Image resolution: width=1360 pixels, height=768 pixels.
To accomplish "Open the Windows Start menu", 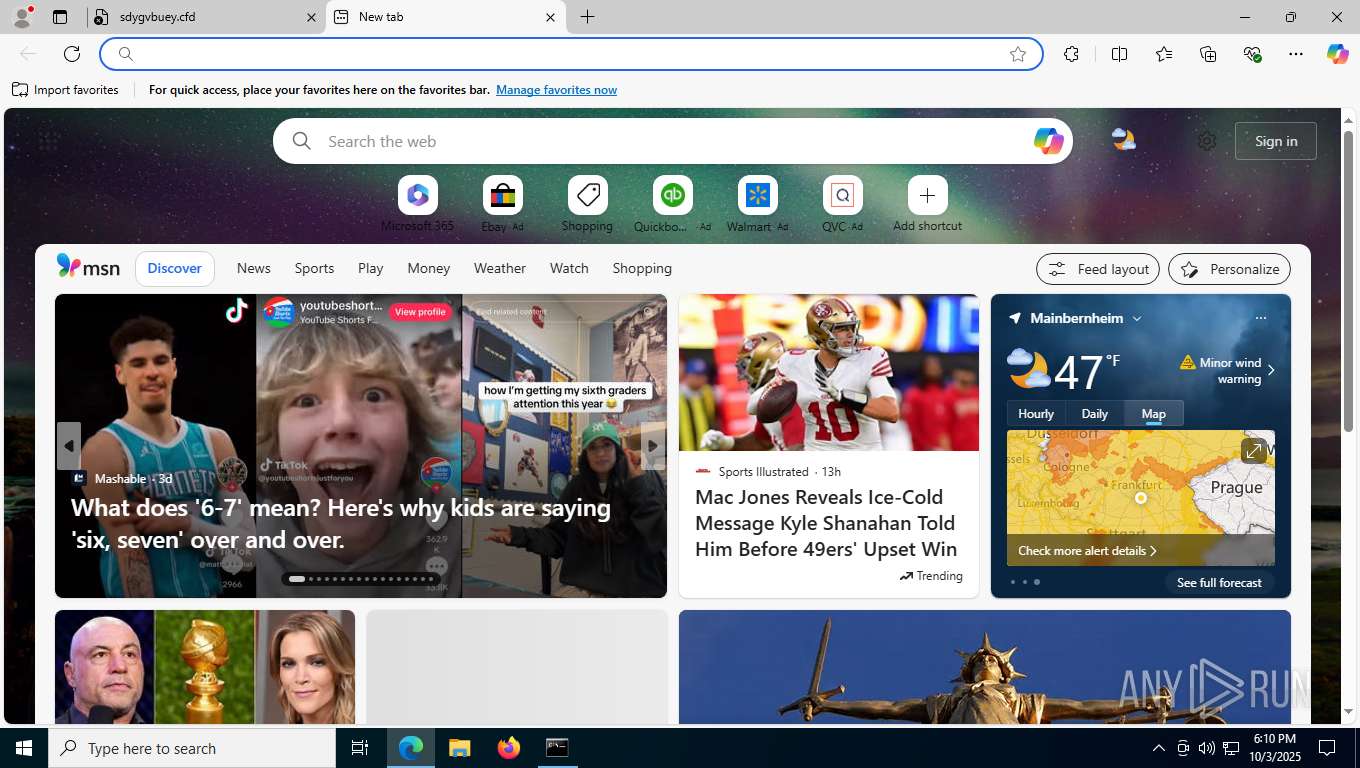I will (24, 747).
